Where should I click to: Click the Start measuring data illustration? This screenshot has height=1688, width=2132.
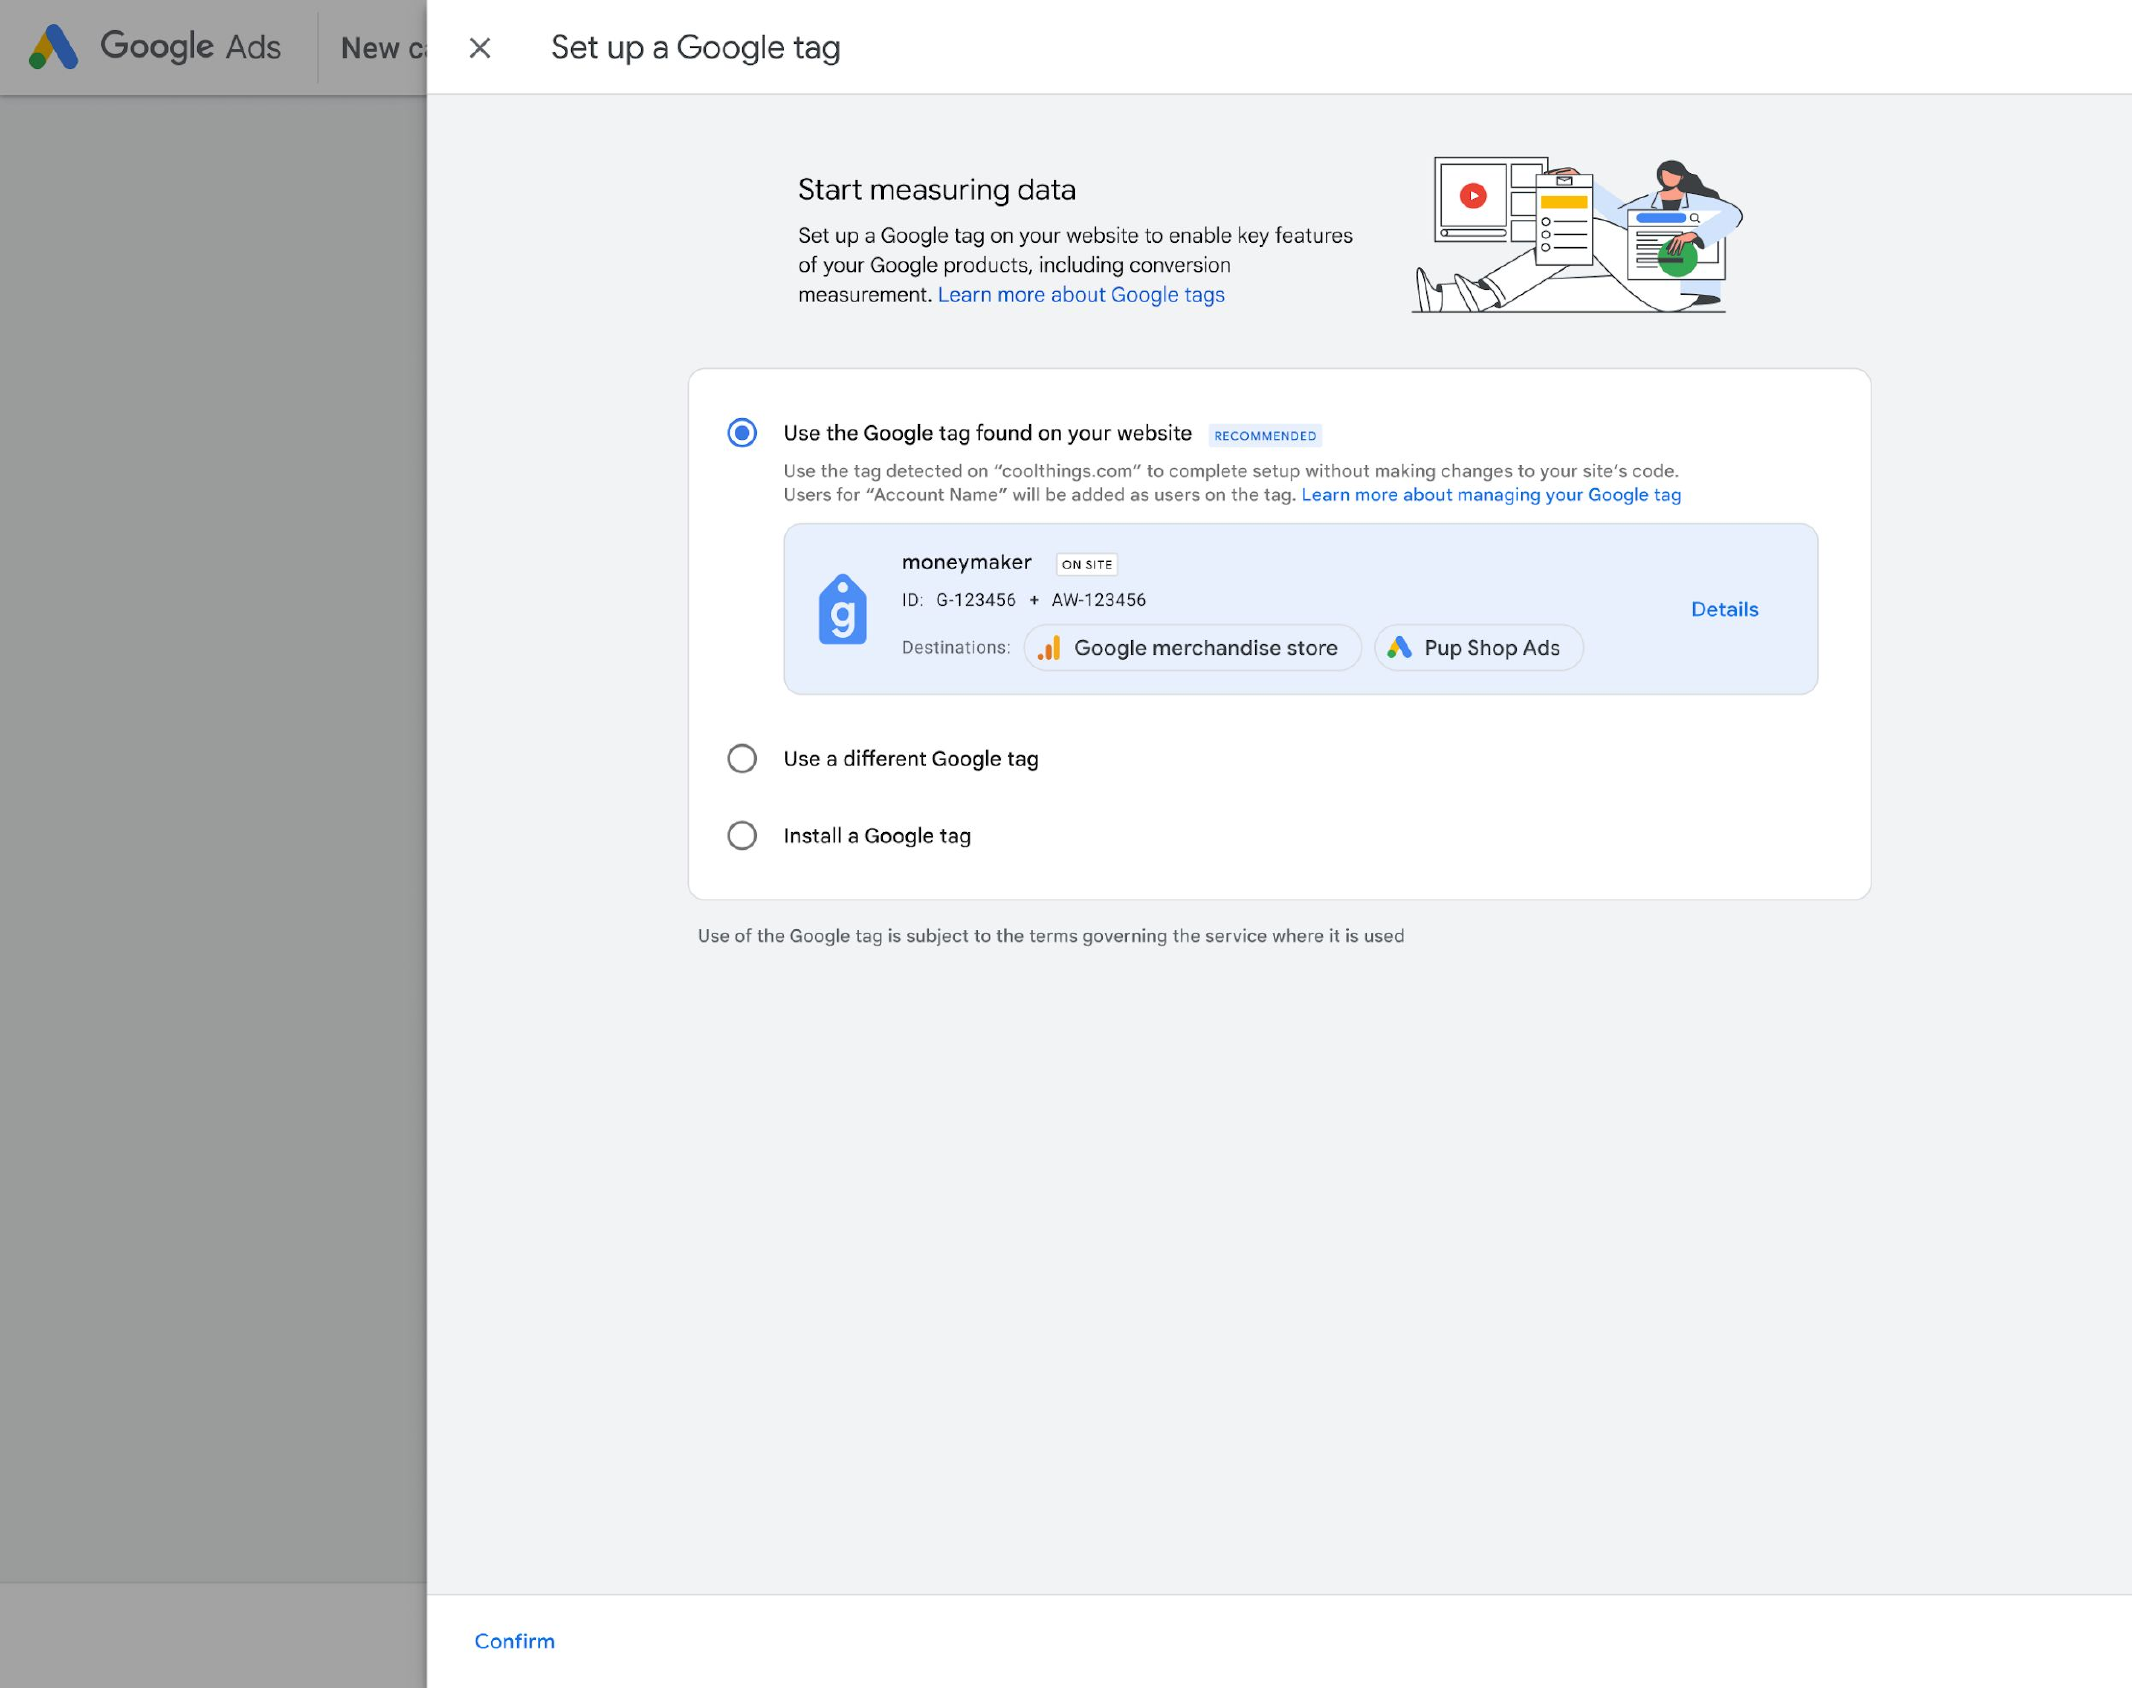coord(1578,234)
